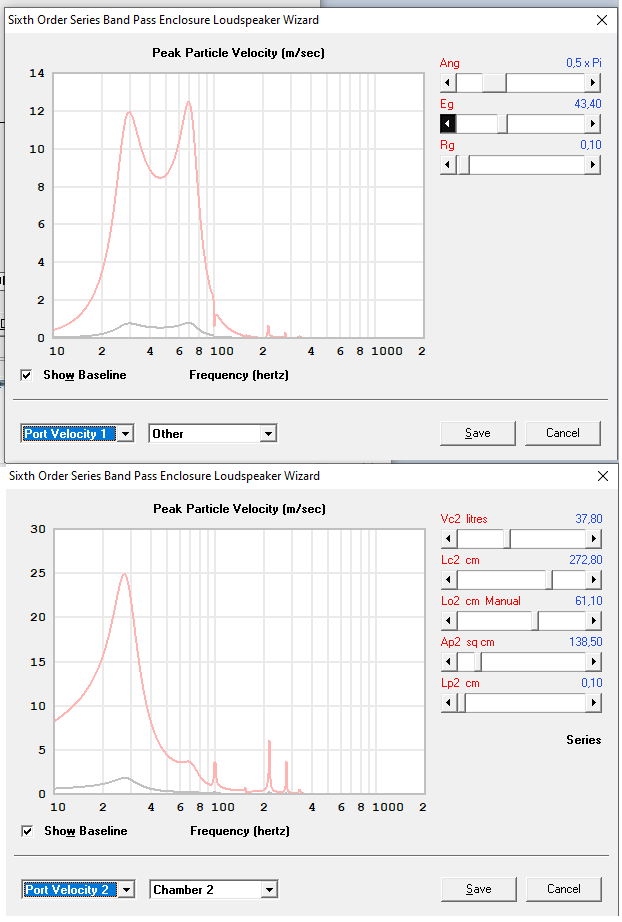Screen dimensions: 622x922
Task: Click the Rg slider thumb
Action: pyautogui.click(x=463, y=165)
